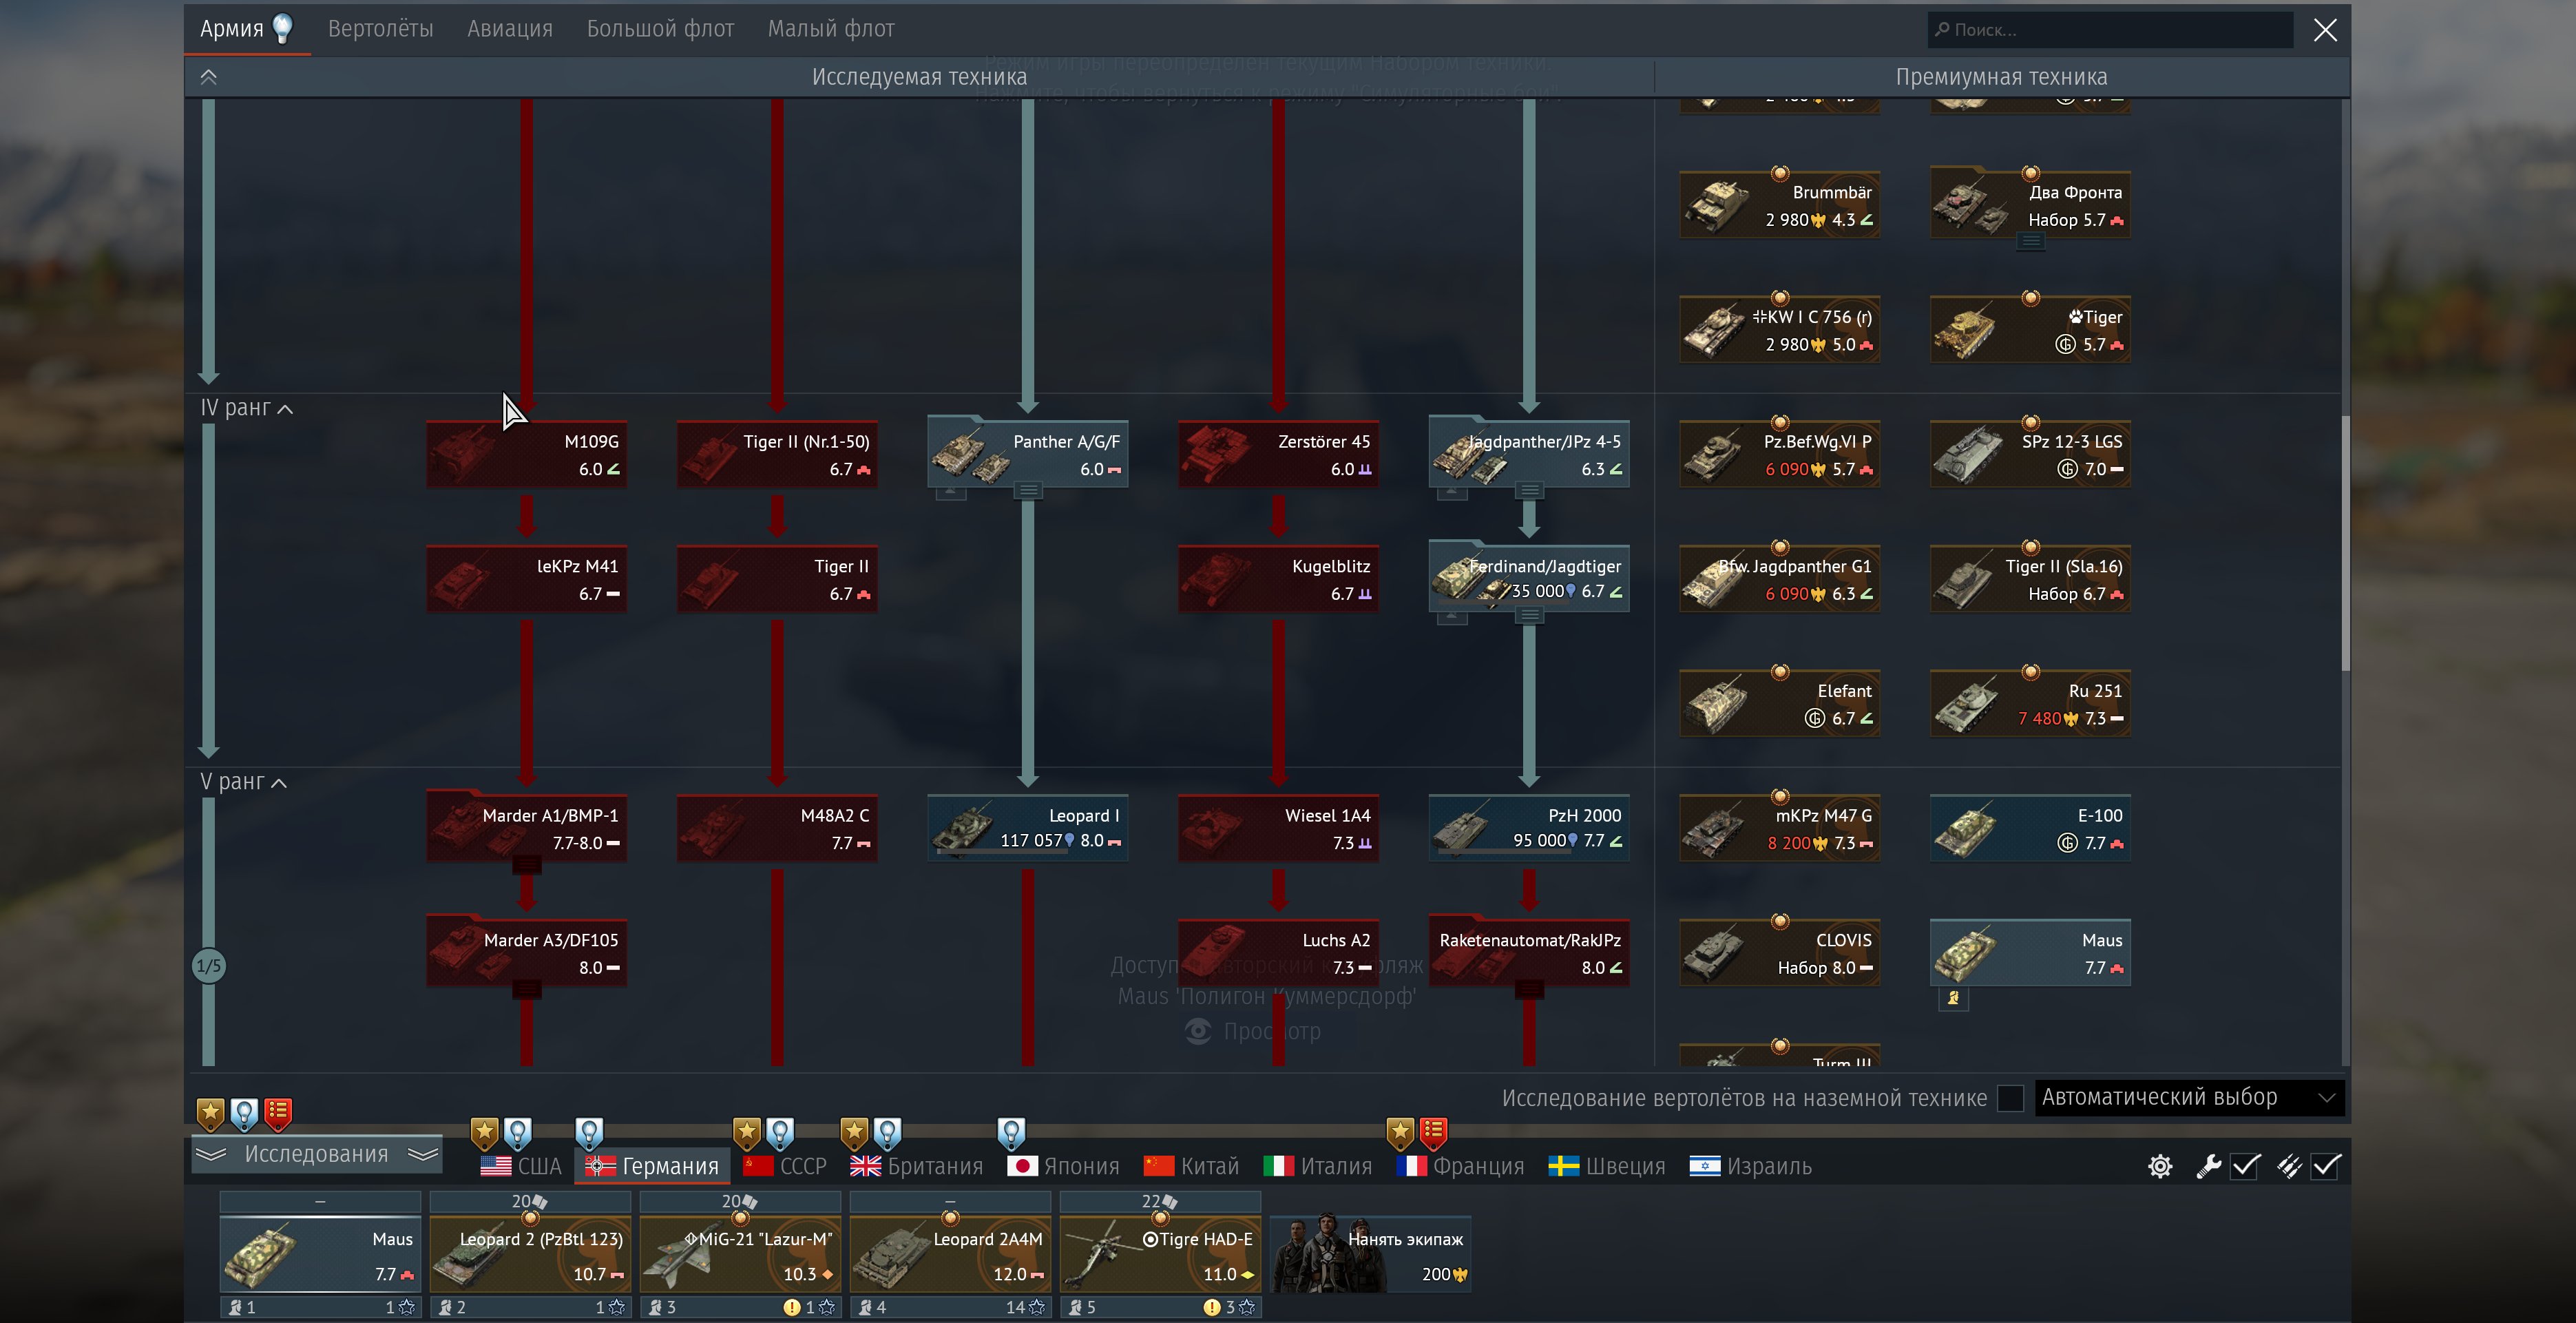Click the PzH 2000 vehicle card
The height and width of the screenshot is (1323, 2576).
click(x=1528, y=828)
